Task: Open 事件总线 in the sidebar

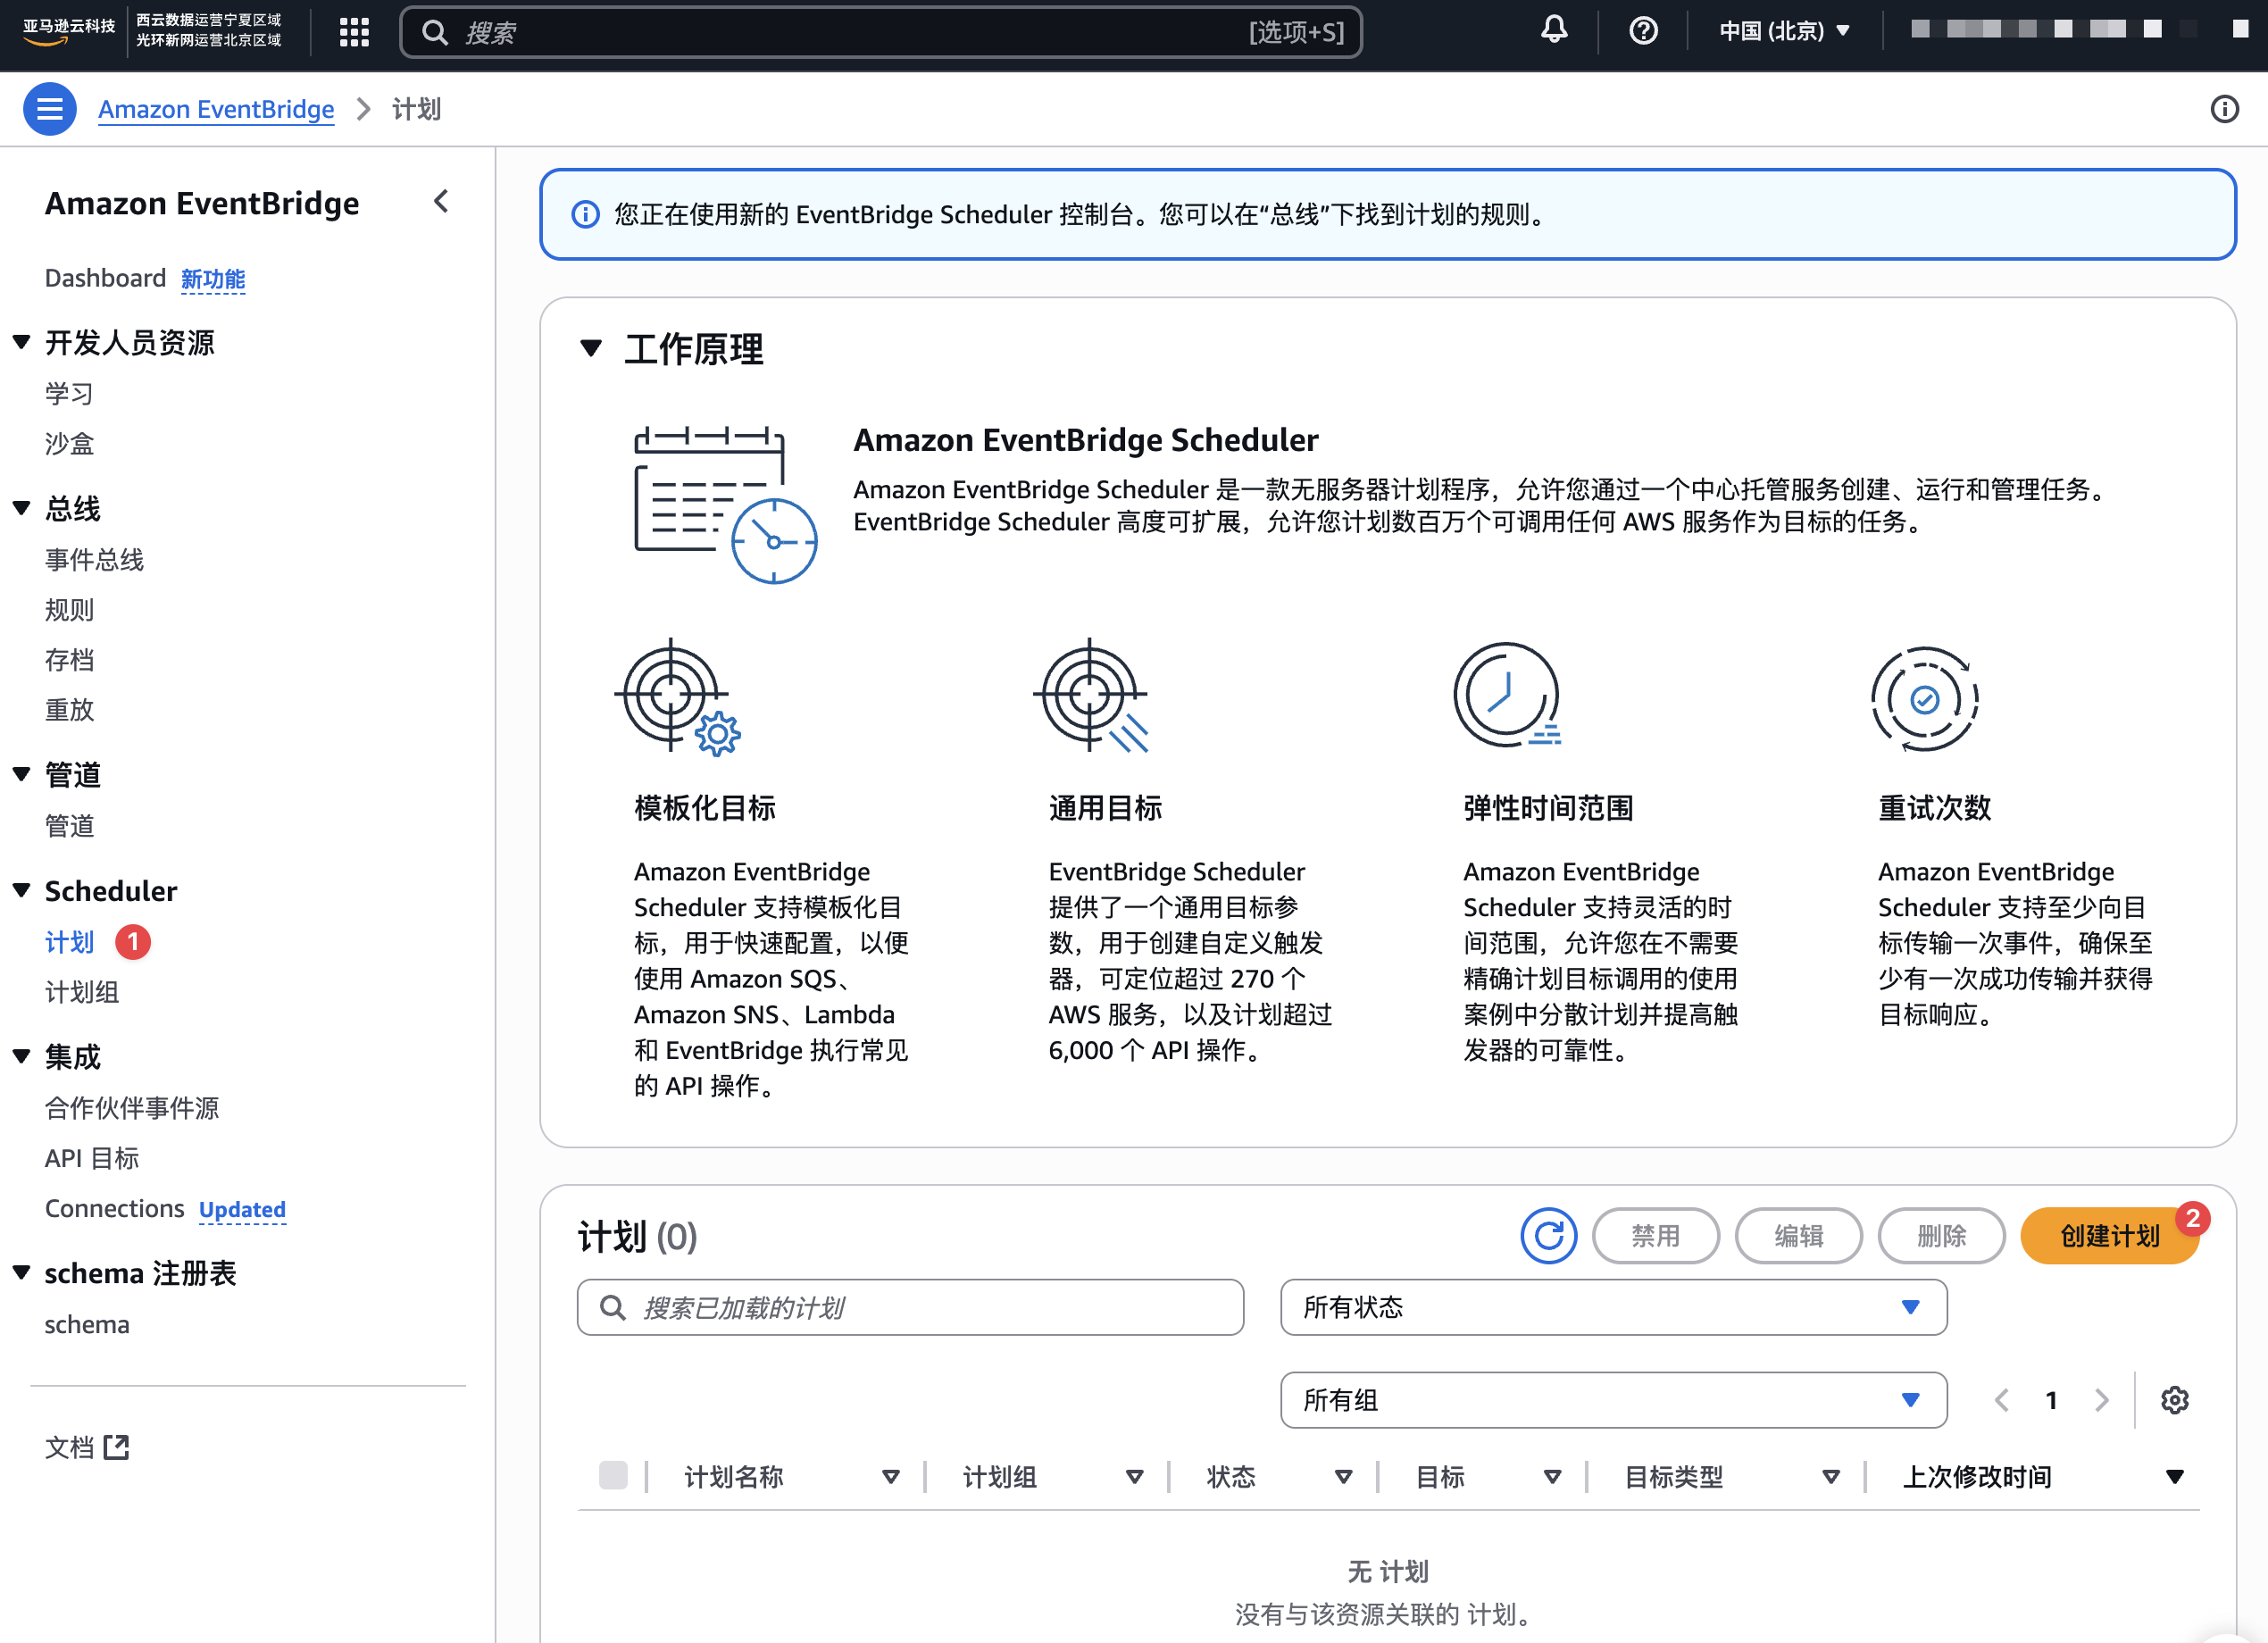Action: point(94,560)
